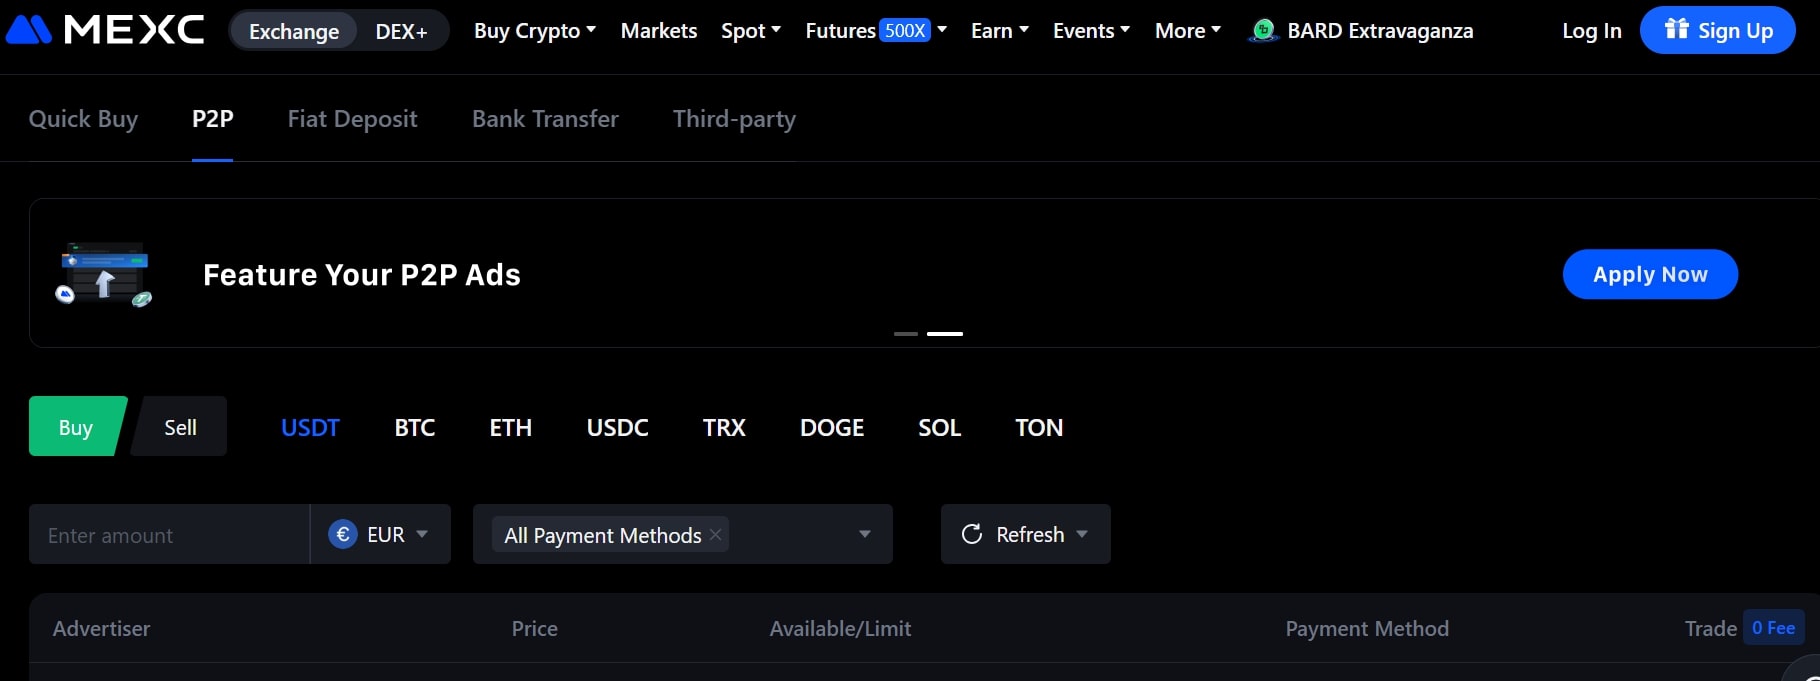The image size is (1820, 681).
Task: Open the EUR currency selector
Action: [380, 534]
